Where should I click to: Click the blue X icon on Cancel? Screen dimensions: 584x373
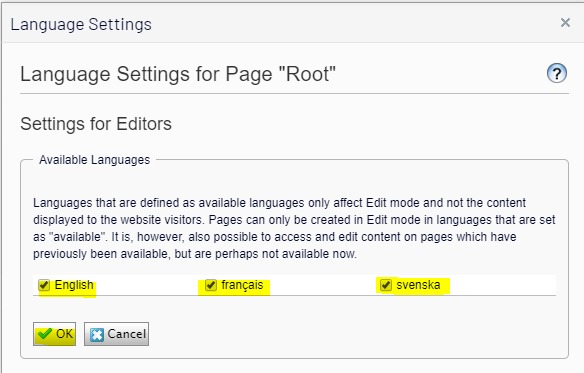point(97,334)
